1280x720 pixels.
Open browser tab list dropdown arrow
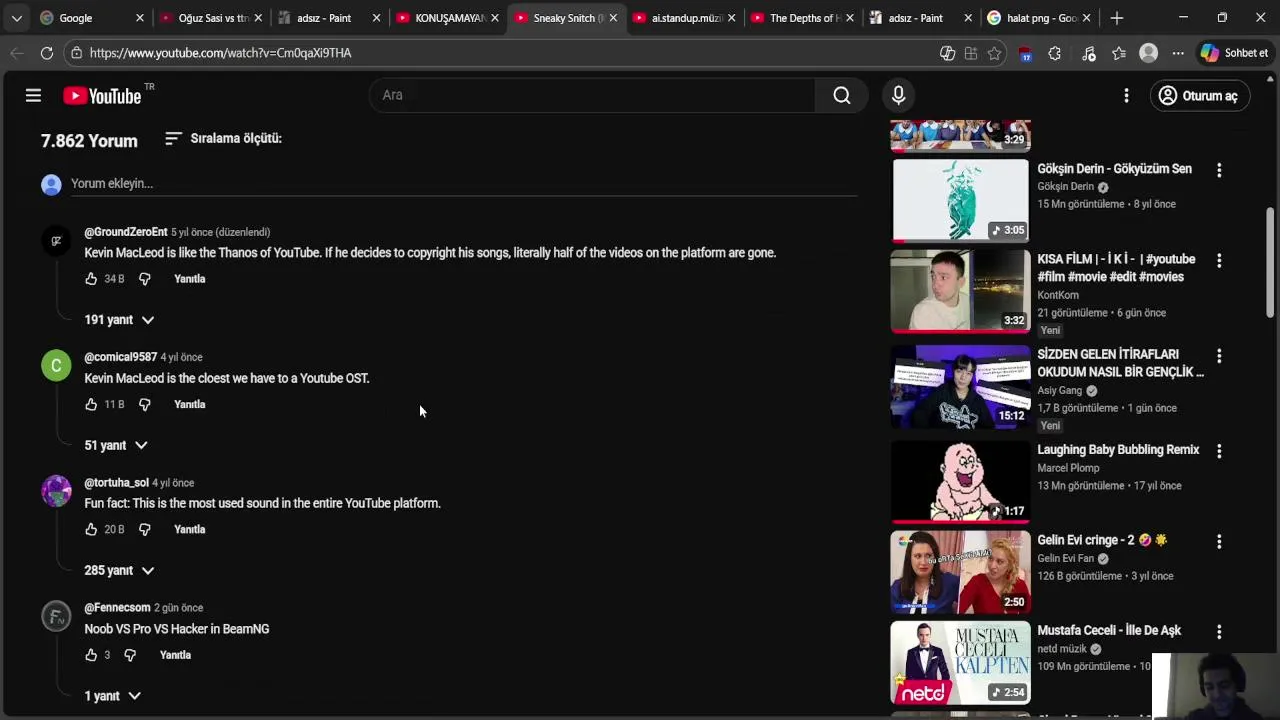pos(16,18)
